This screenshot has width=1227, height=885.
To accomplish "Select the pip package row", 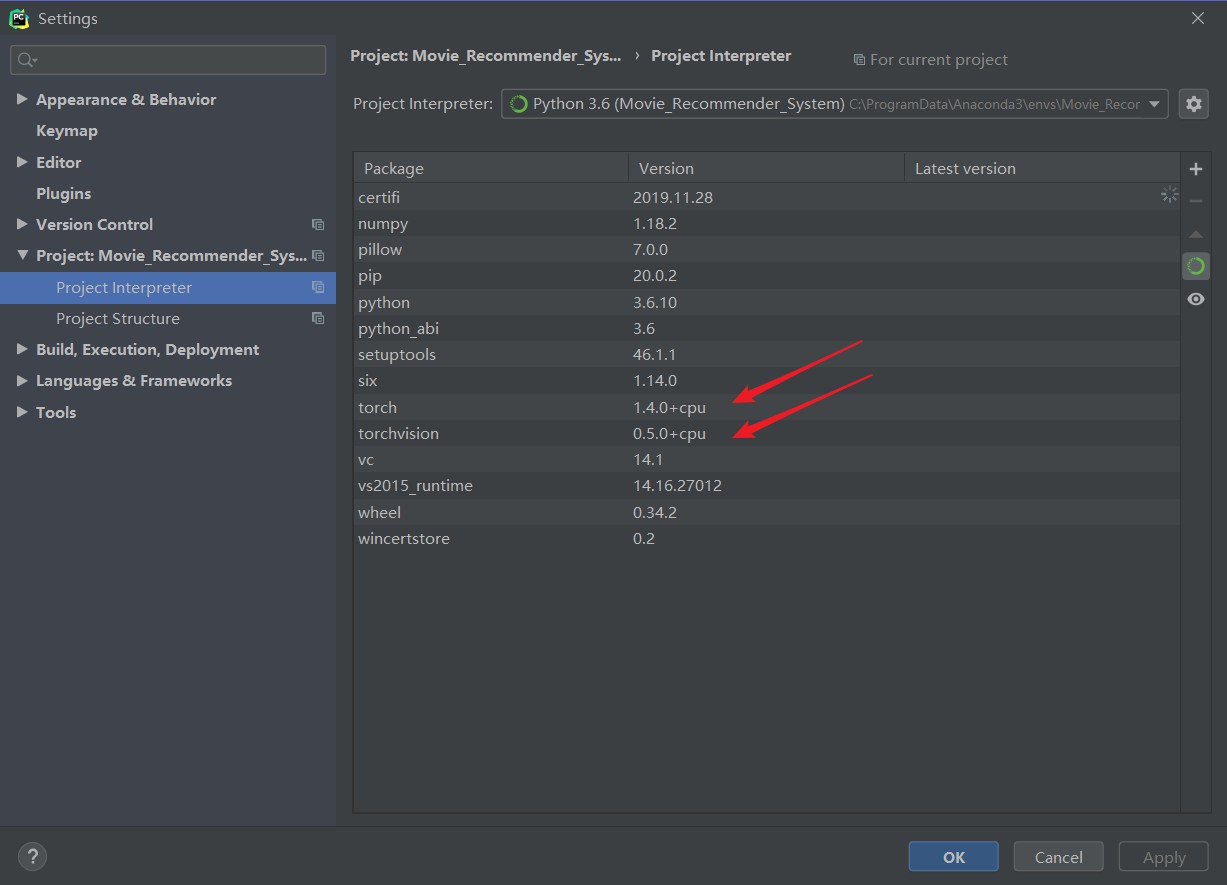I will [x=767, y=275].
